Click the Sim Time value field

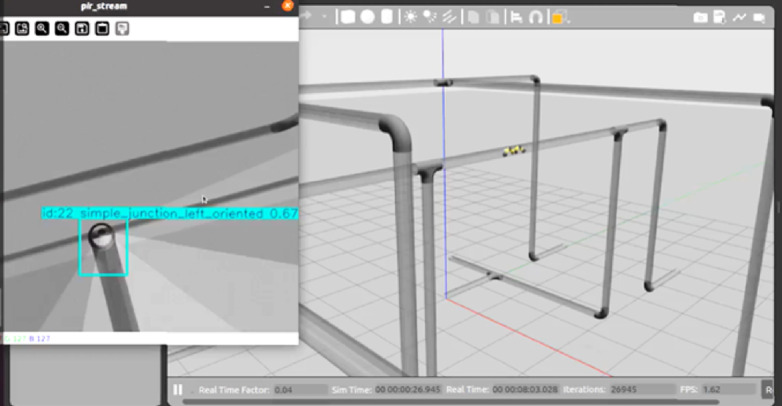(408, 390)
